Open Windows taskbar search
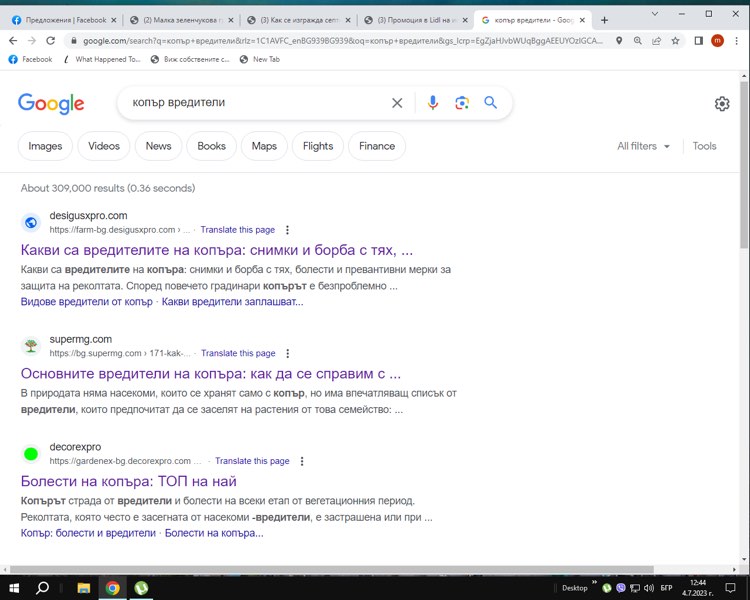 coord(43,588)
